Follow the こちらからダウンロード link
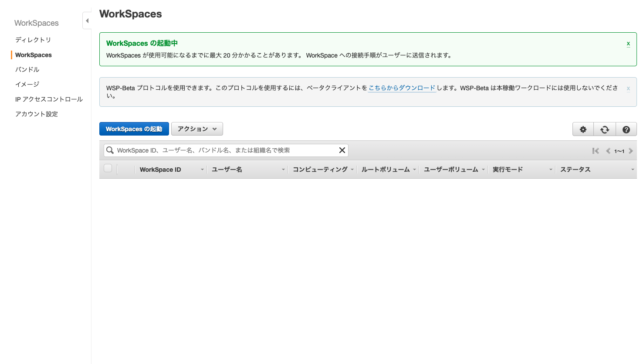640x364 pixels. pyautogui.click(x=402, y=88)
